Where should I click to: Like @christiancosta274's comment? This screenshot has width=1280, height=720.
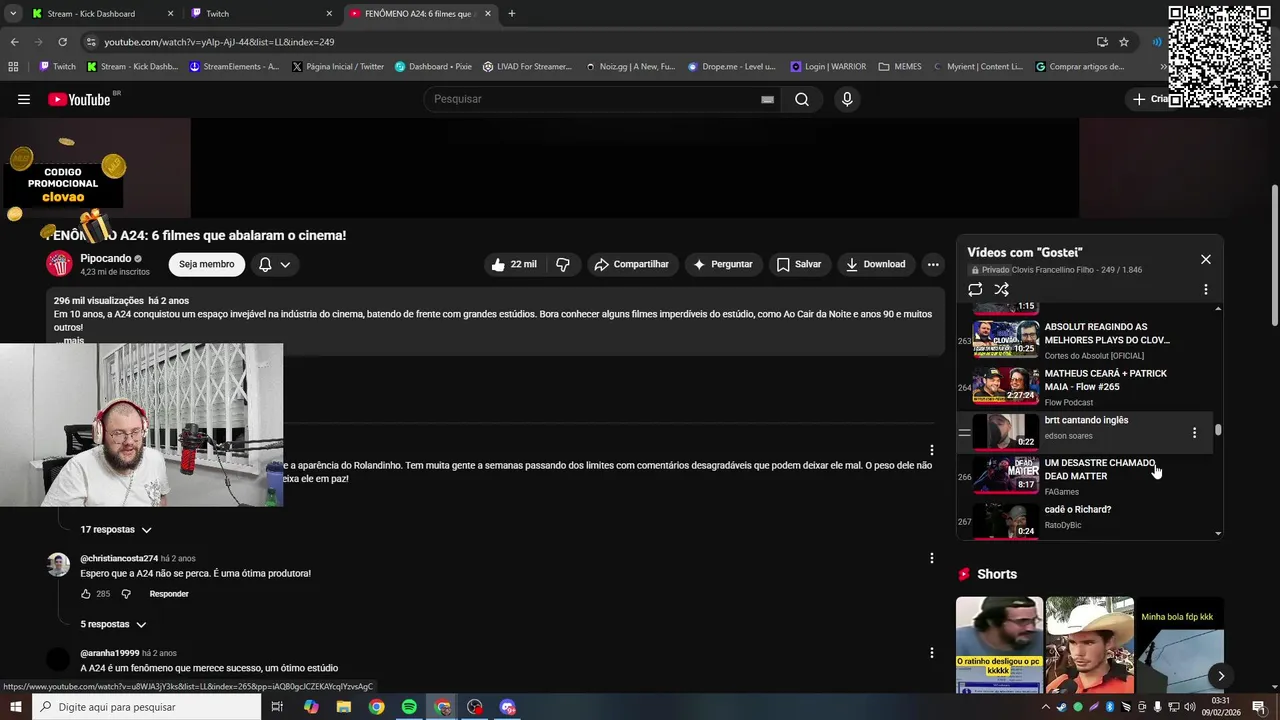(x=86, y=594)
